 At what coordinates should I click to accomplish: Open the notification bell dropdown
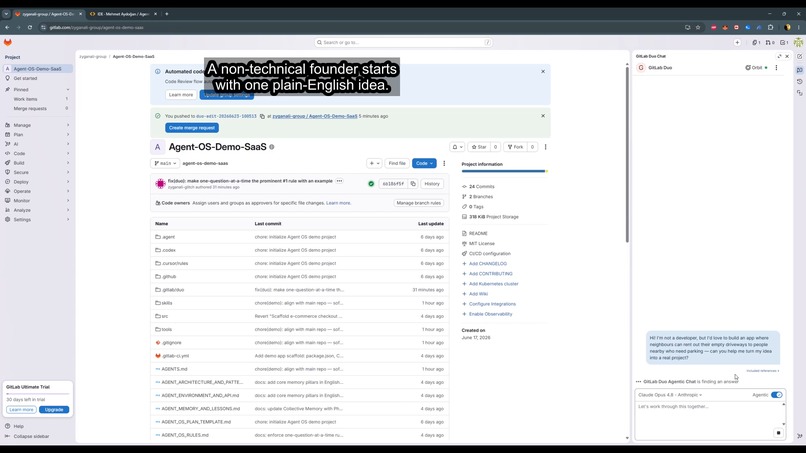tap(457, 147)
